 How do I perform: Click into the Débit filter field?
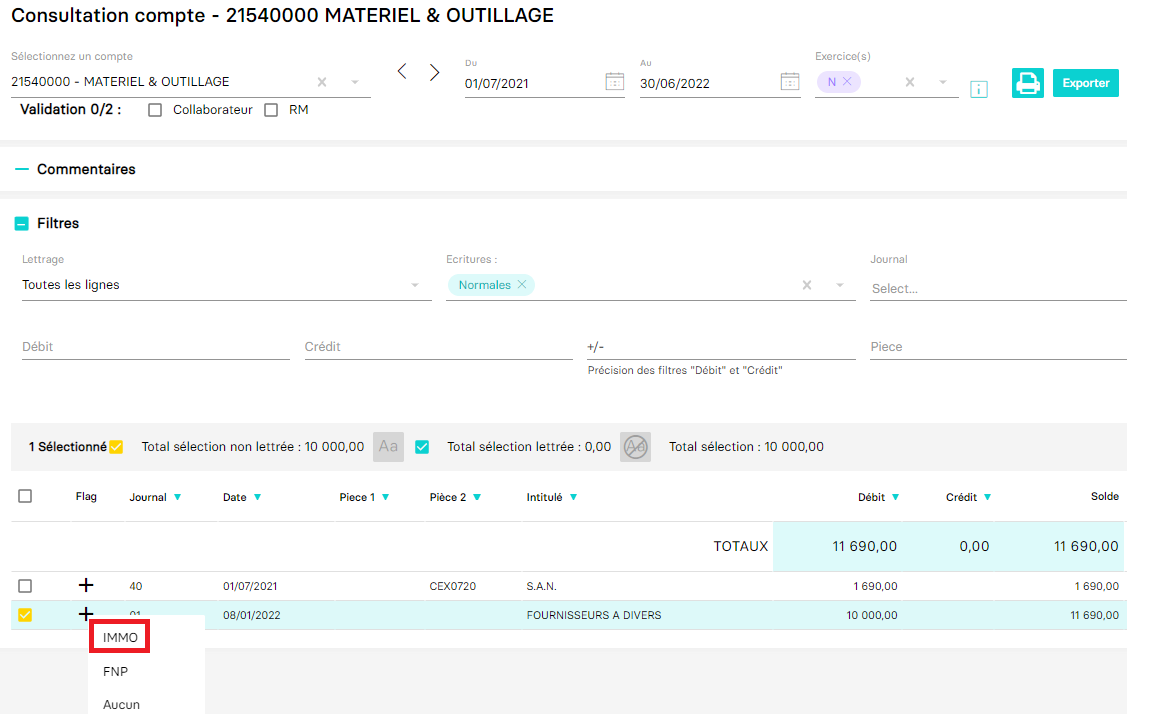pos(155,347)
